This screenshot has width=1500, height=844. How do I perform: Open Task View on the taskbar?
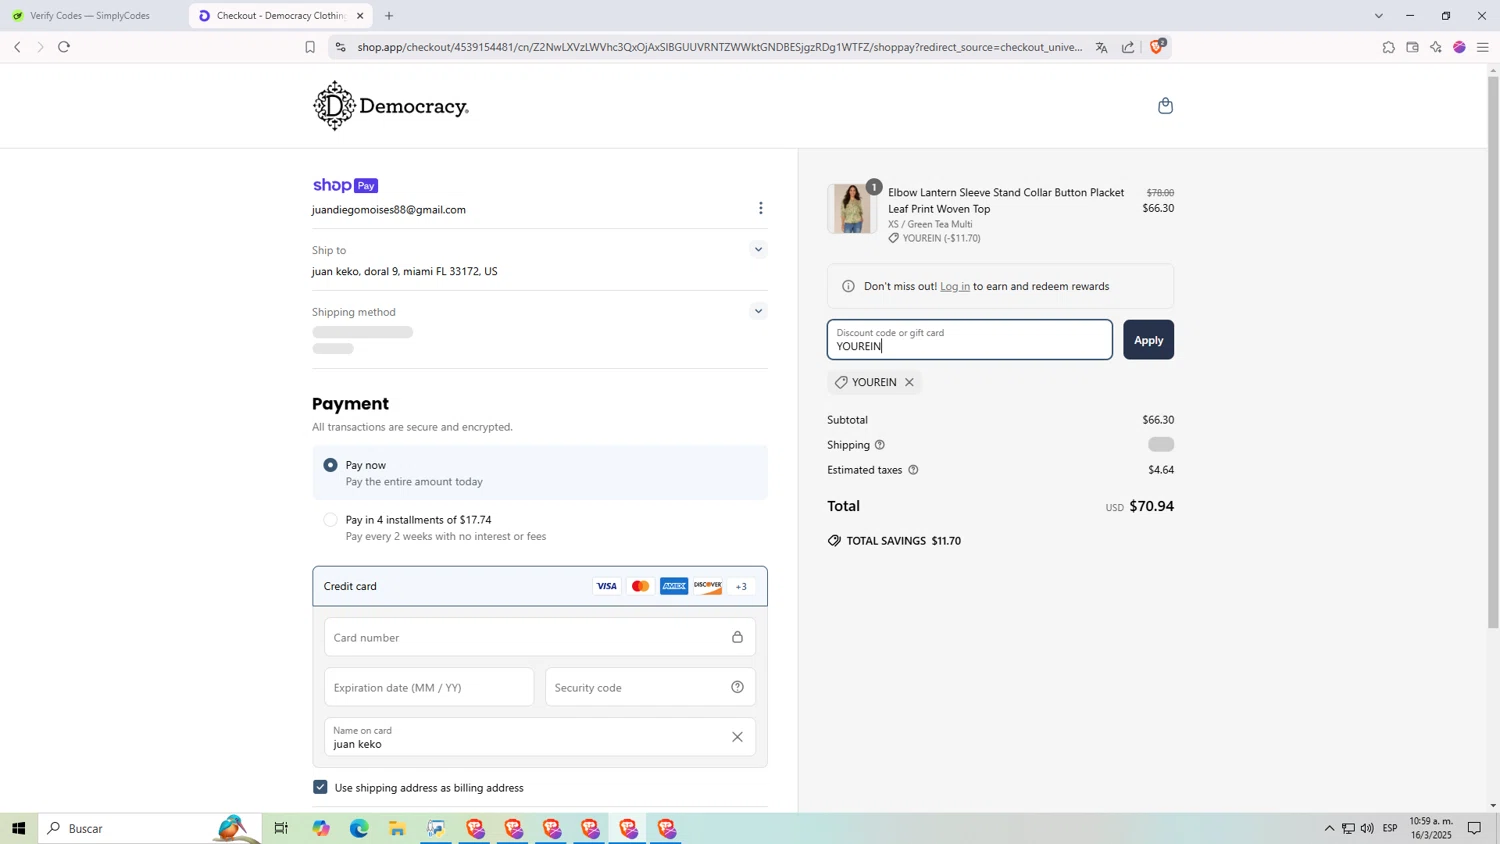(x=281, y=828)
